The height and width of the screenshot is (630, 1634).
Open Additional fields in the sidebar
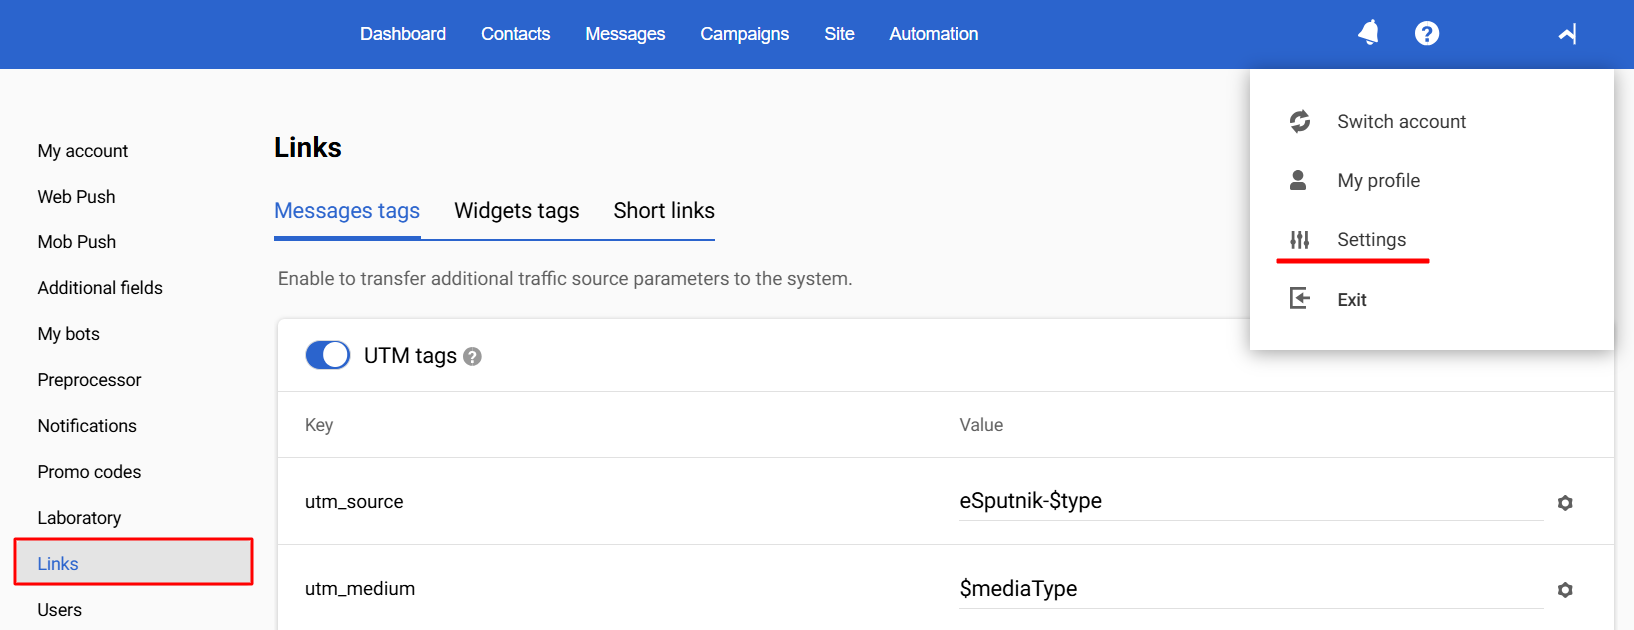(100, 288)
